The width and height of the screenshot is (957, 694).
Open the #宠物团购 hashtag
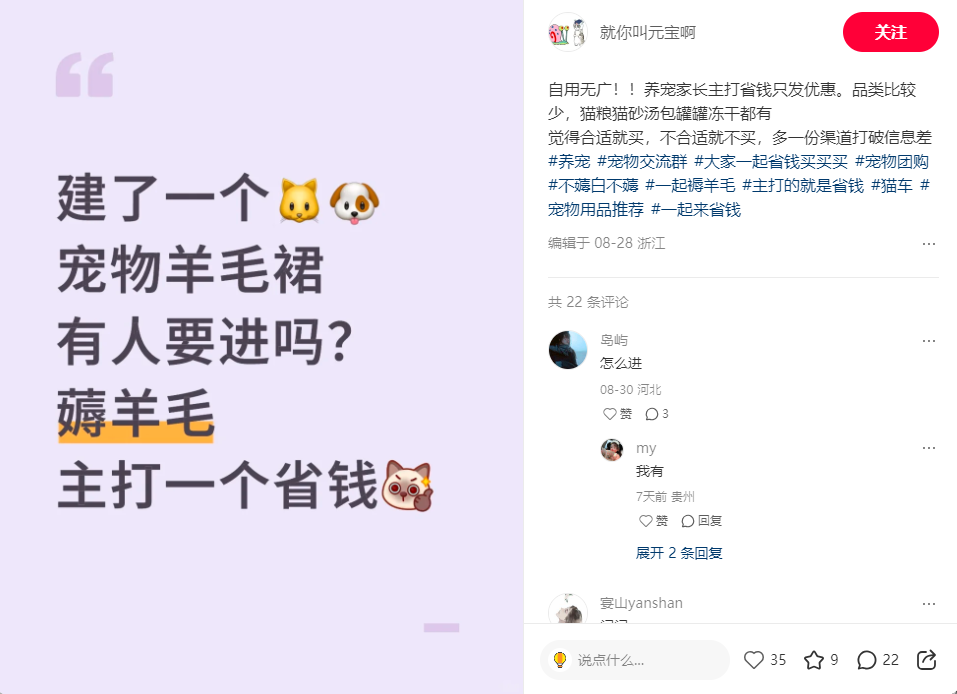tap(892, 162)
